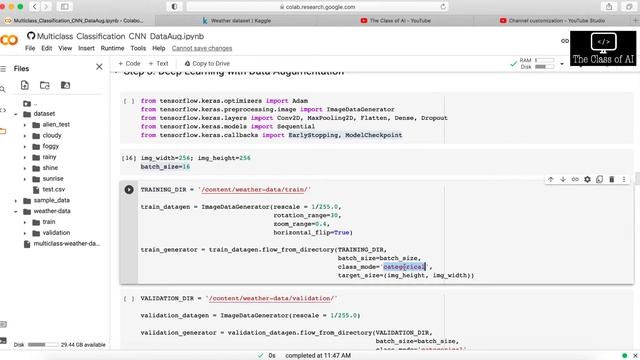640x360 pixels.
Task: Open the table of contents sidebar icon
Action: (x=3, y=69)
